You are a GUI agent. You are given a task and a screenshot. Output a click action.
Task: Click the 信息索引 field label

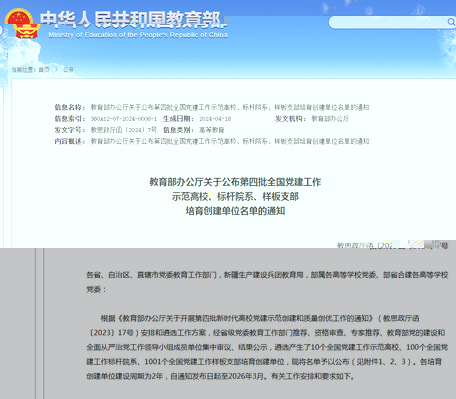point(69,119)
